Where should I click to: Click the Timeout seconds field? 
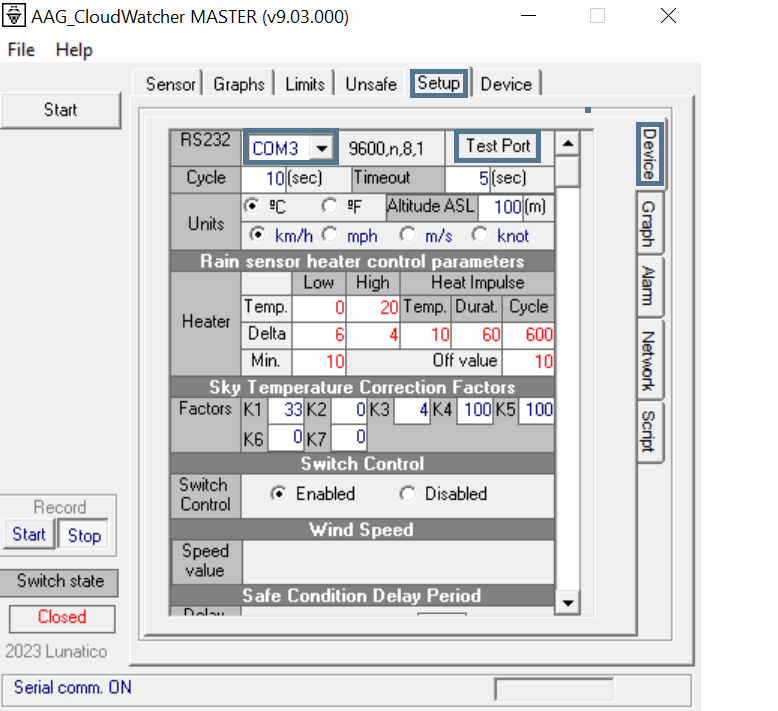[x=468, y=178]
